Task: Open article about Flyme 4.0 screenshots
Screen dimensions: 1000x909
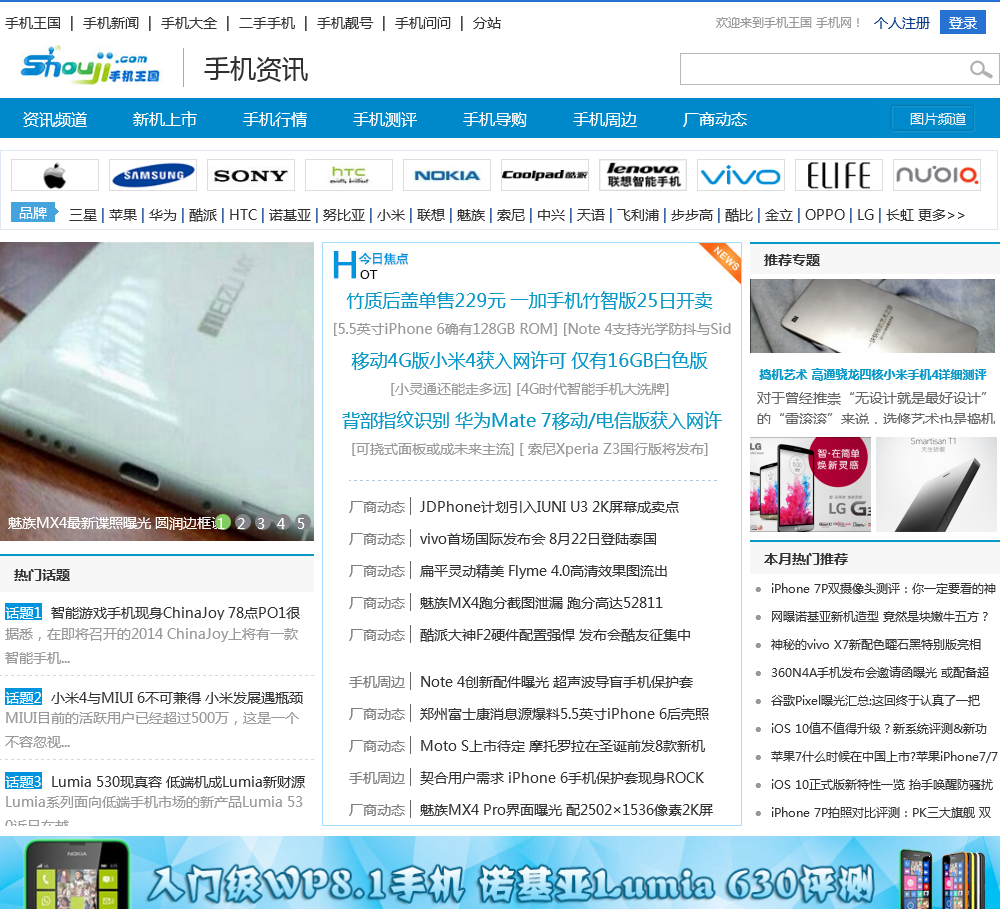Action: point(543,571)
